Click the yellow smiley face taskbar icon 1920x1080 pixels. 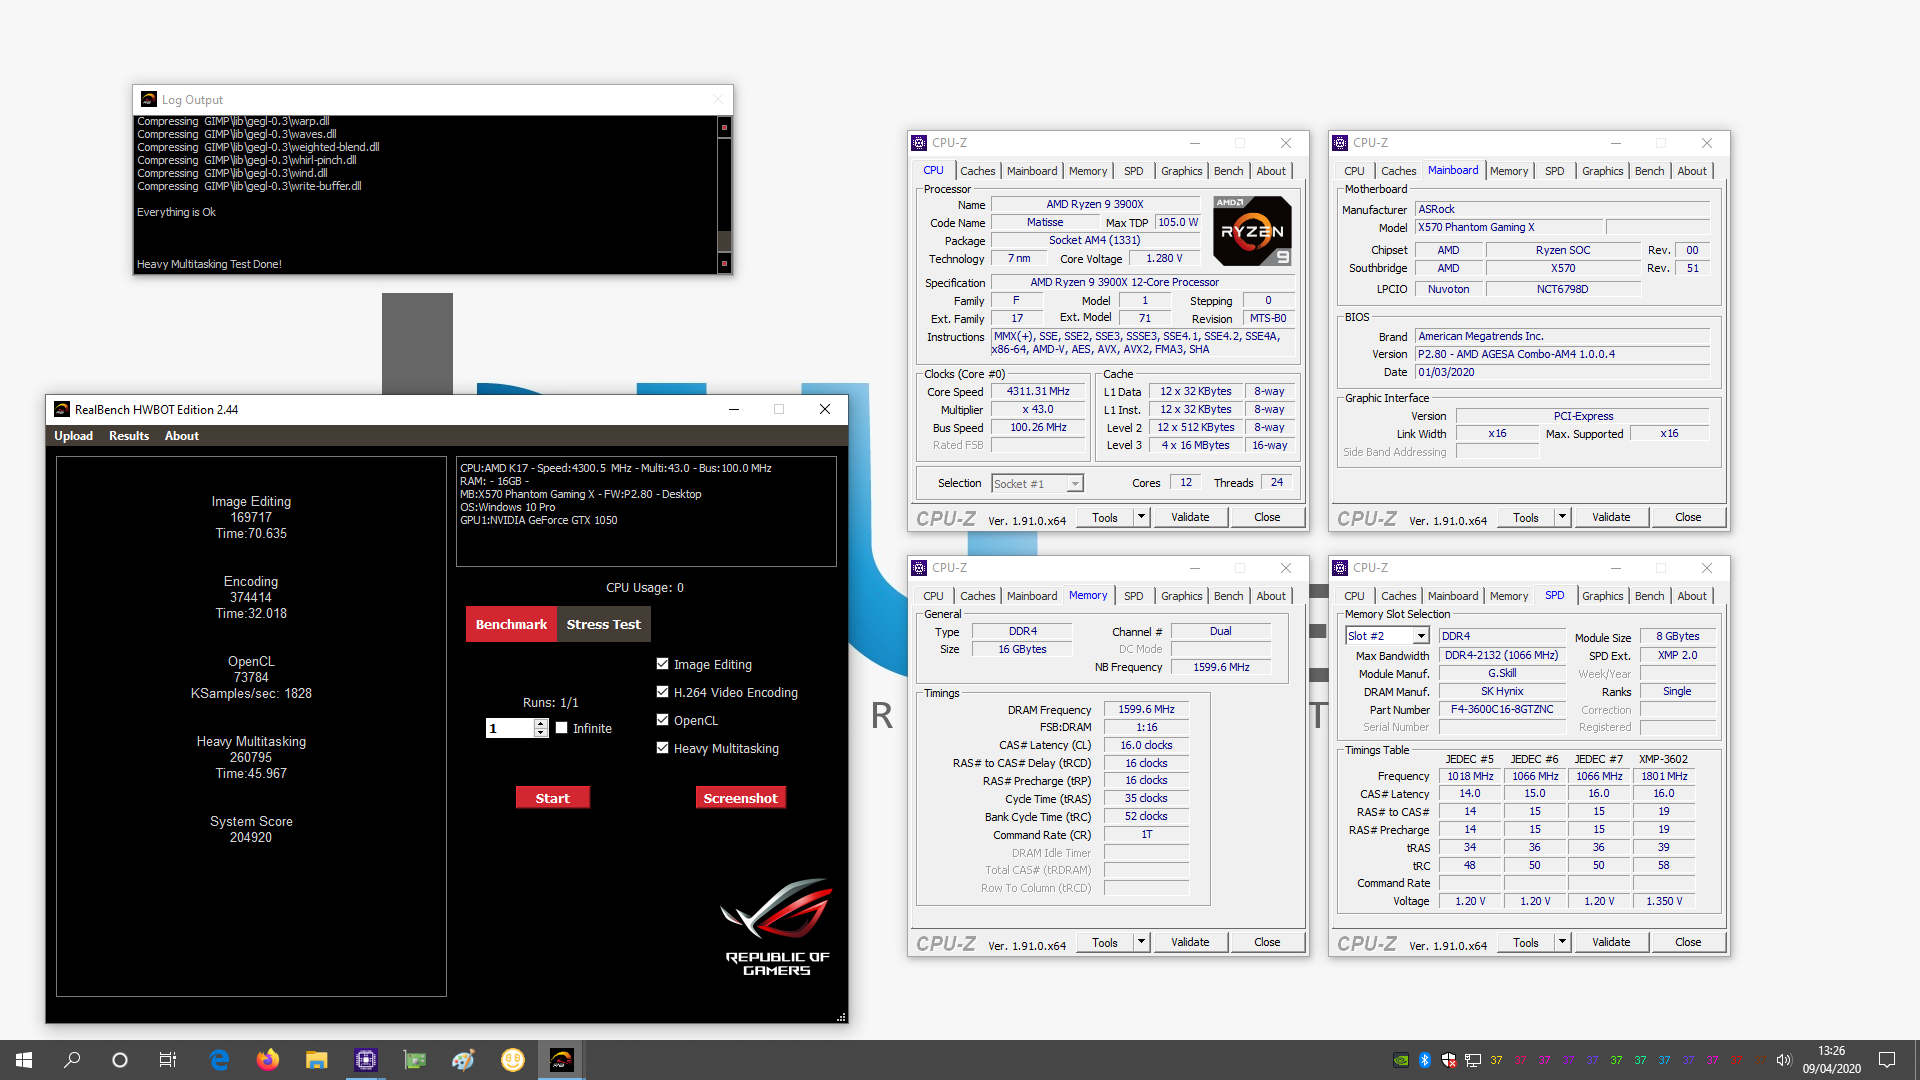coord(513,1060)
